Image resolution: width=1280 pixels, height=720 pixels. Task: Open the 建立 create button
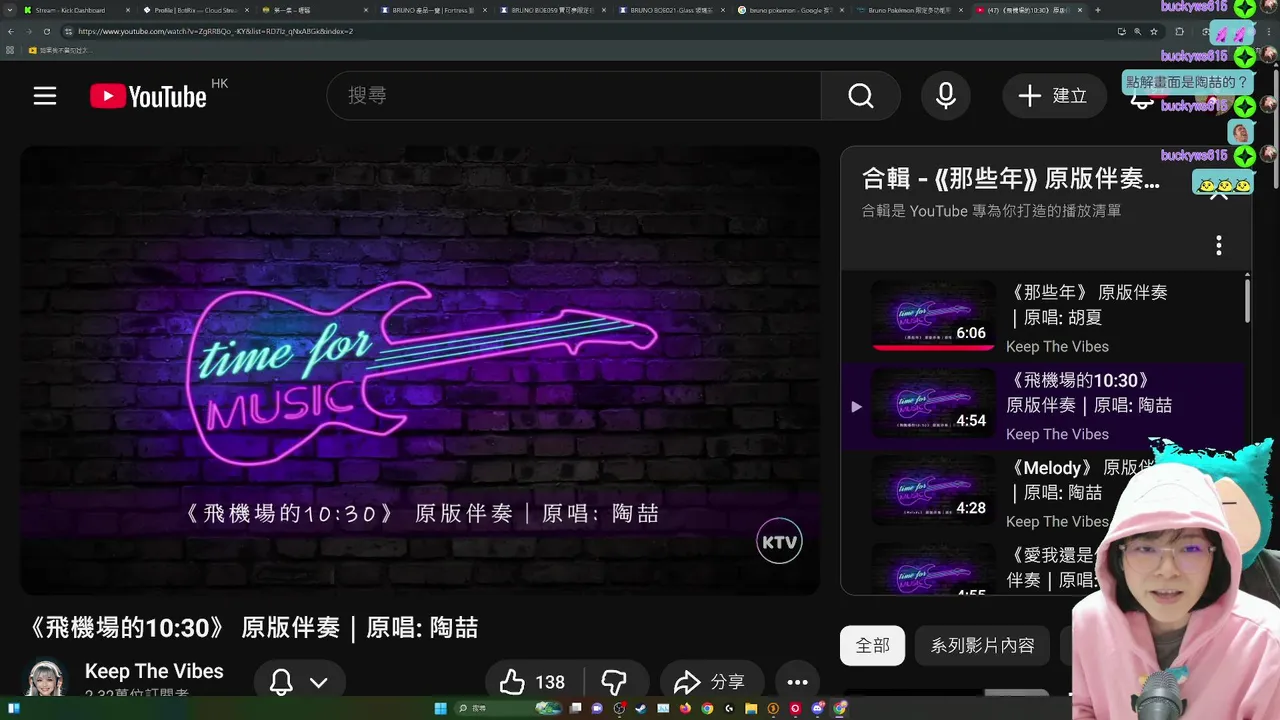[1054, 96]
